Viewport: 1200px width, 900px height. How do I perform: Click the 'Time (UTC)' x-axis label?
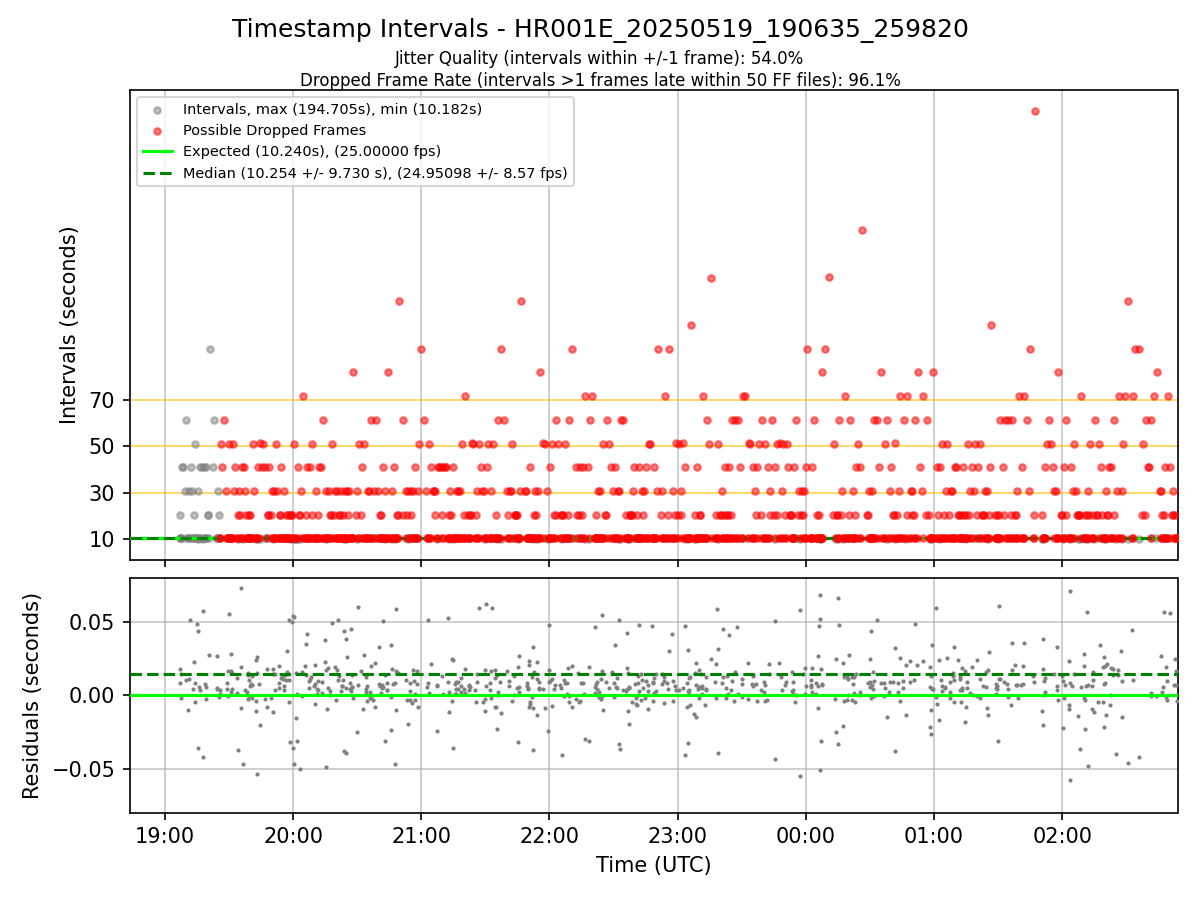click(x=653, y=865)
